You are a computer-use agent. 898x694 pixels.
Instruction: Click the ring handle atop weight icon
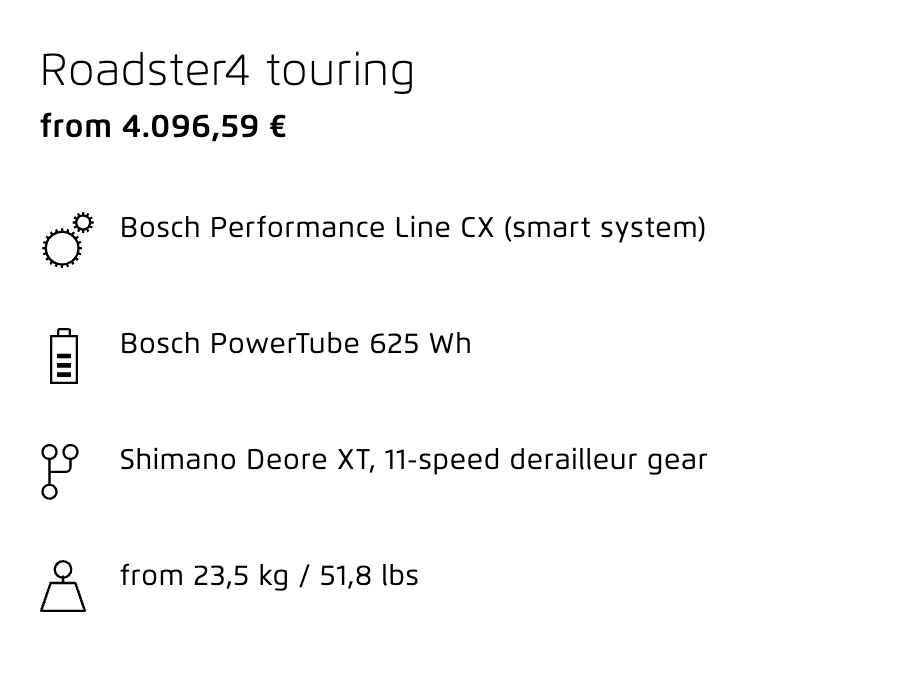(x=63, y=570)
